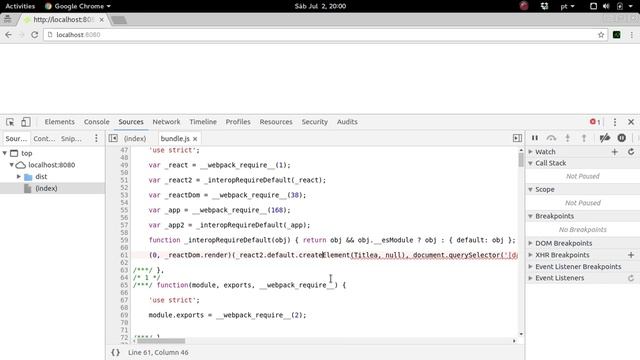Screen dimensions: 640x360
Task: Refresh watch expressions
Action: tap(631, 152)
